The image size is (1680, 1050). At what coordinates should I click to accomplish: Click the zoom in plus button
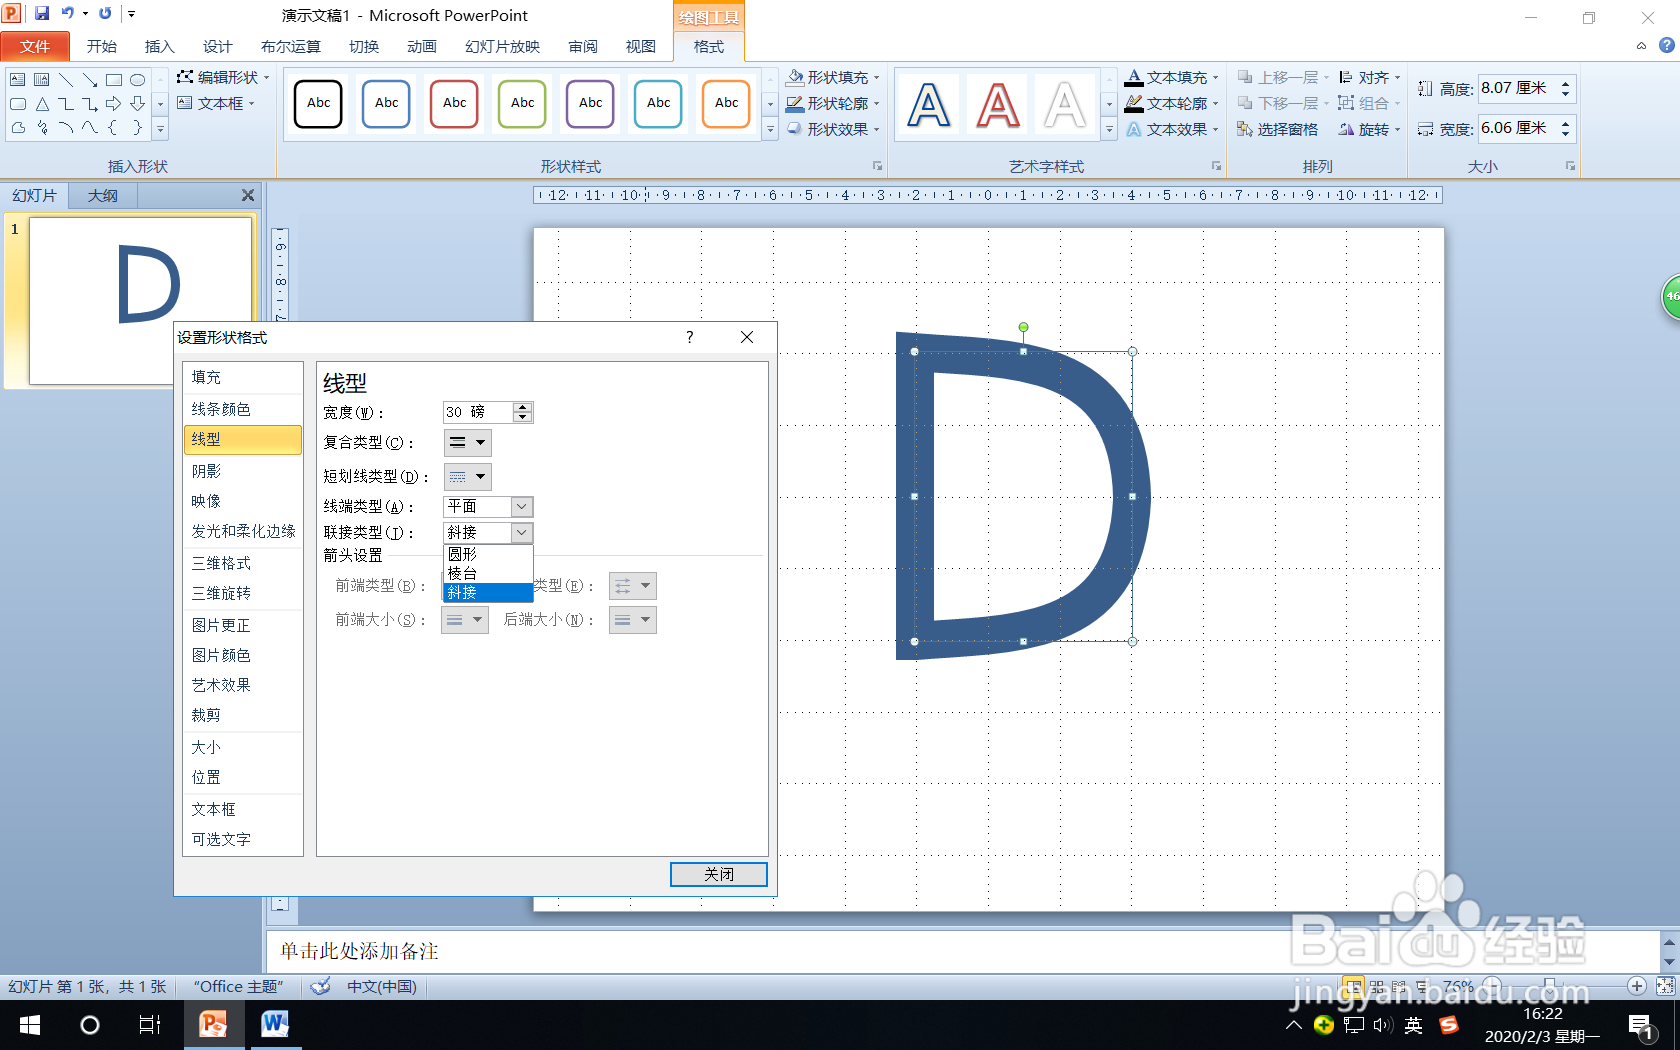(1637, 986)
